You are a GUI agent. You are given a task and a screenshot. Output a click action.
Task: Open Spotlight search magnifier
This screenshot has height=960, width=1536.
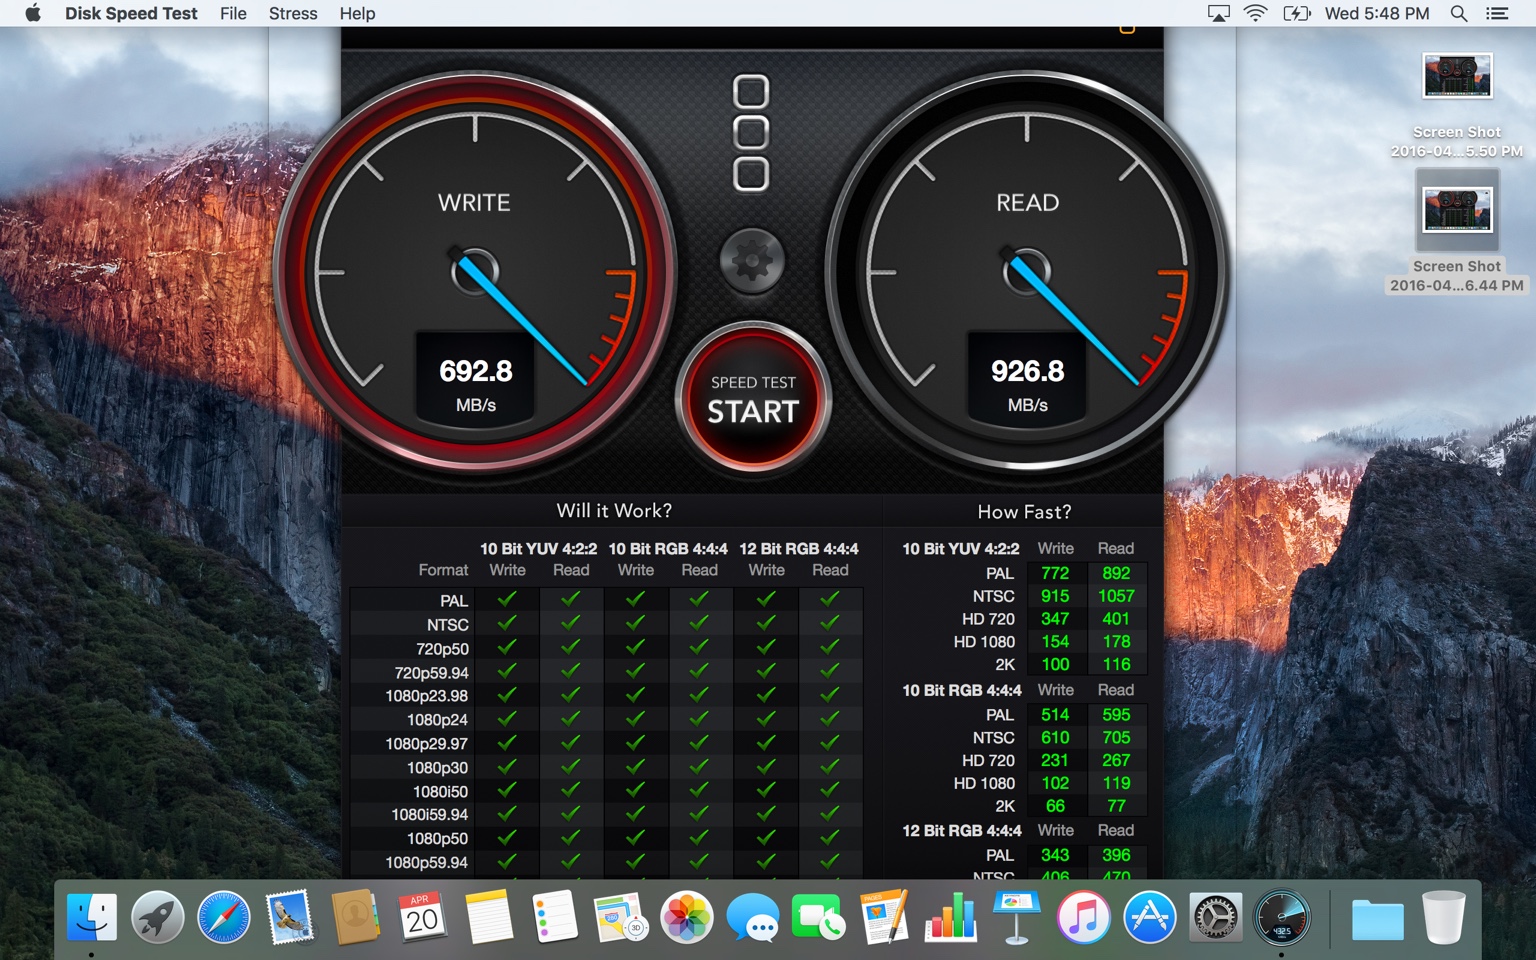pyautogui.click(x=1459, y=13)
